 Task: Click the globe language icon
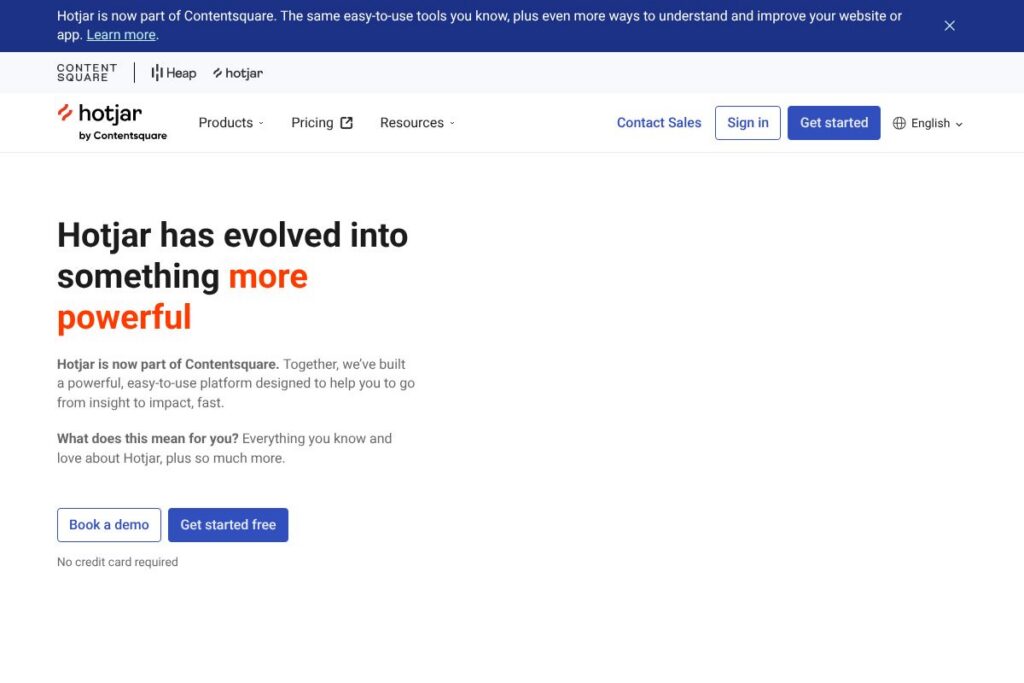(x=899, y=124)
